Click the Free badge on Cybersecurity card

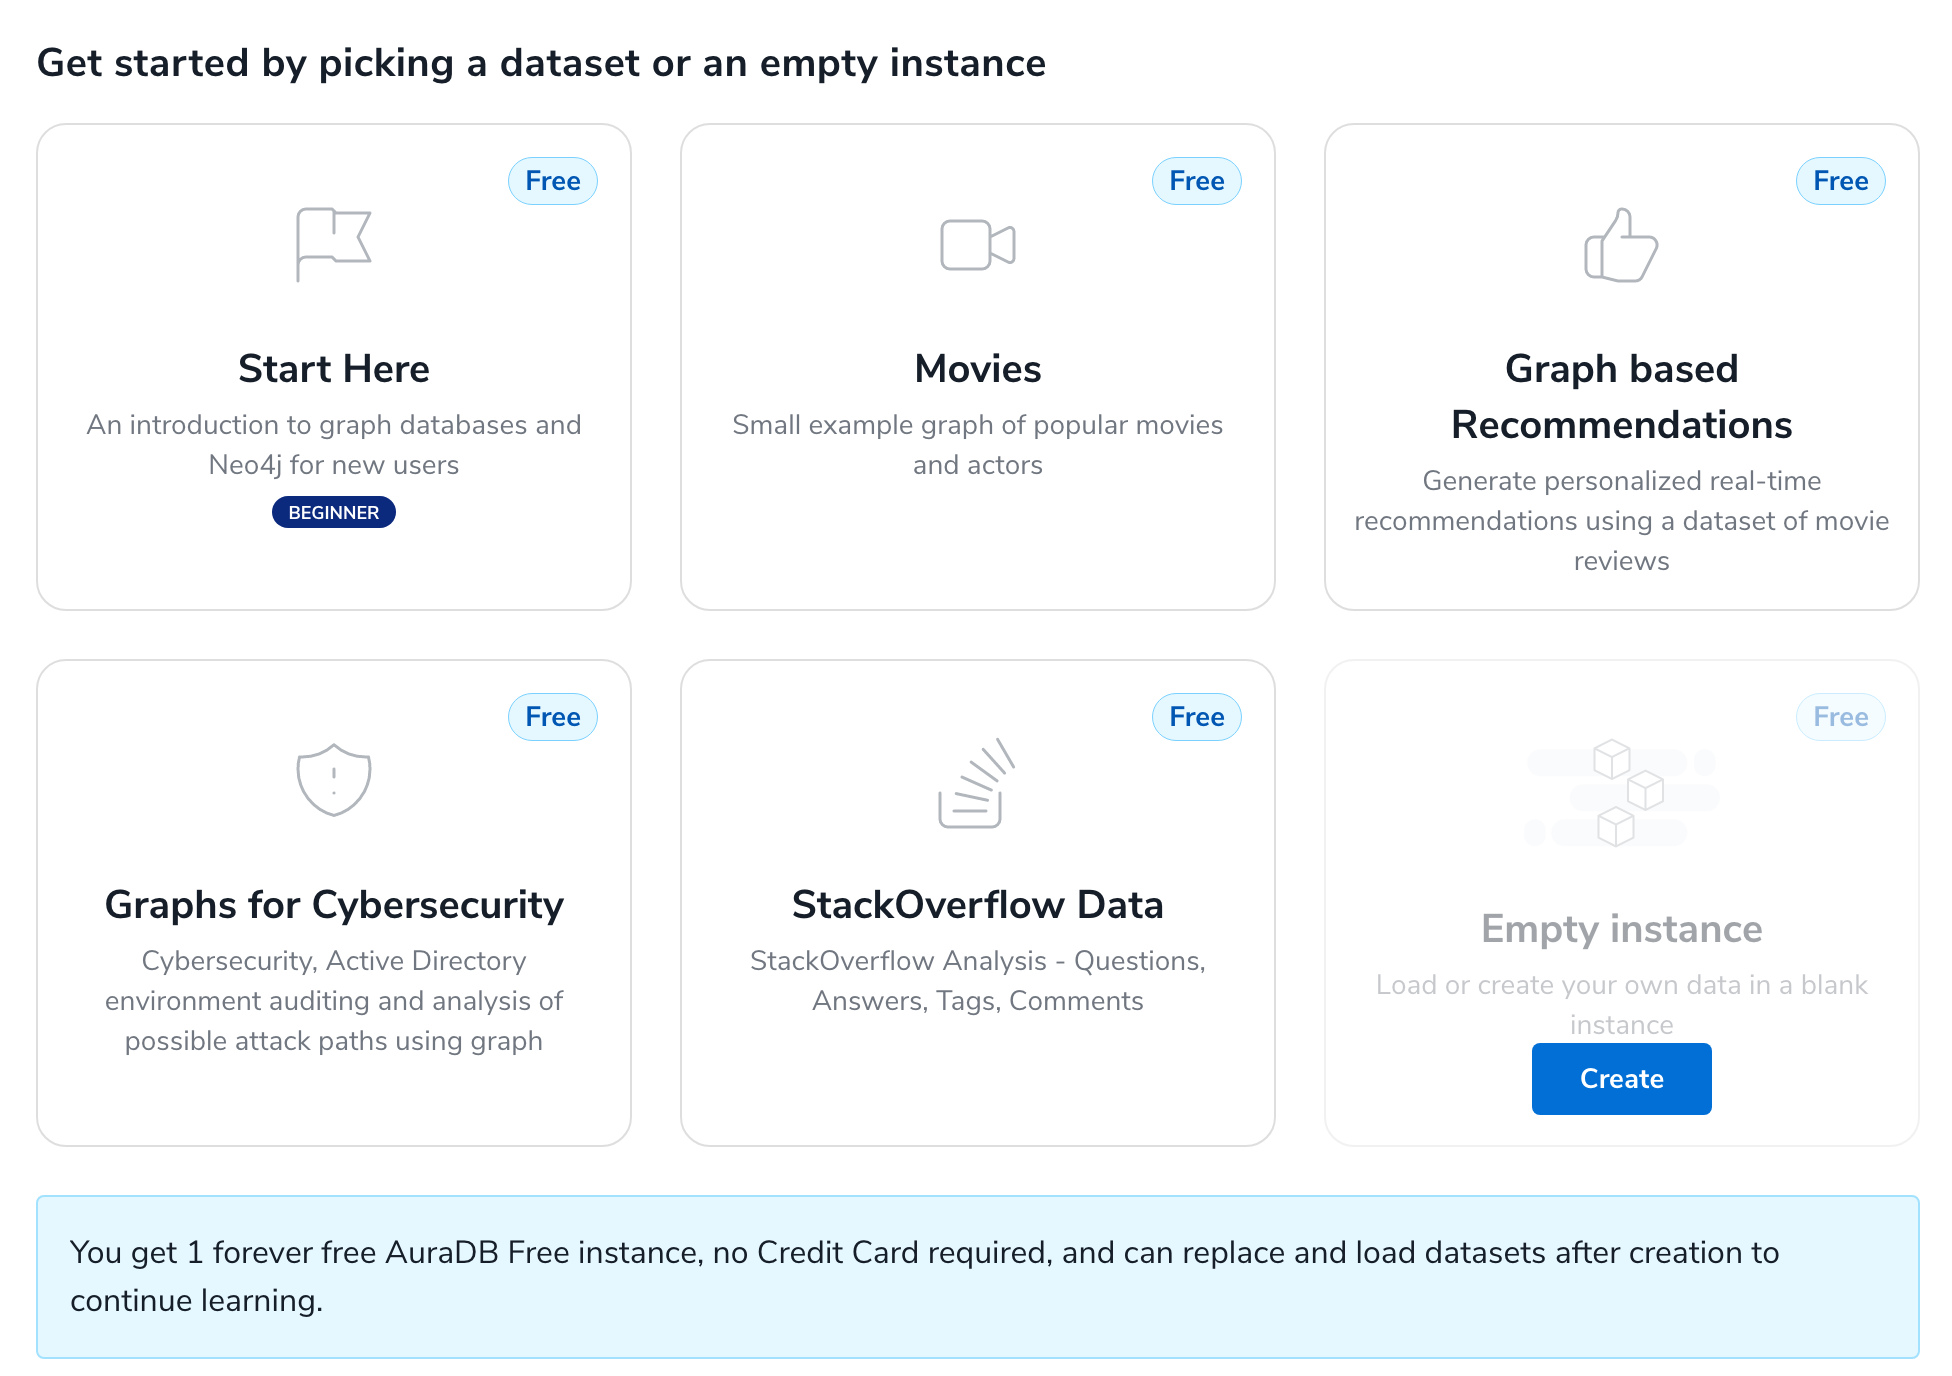point(552,717)
